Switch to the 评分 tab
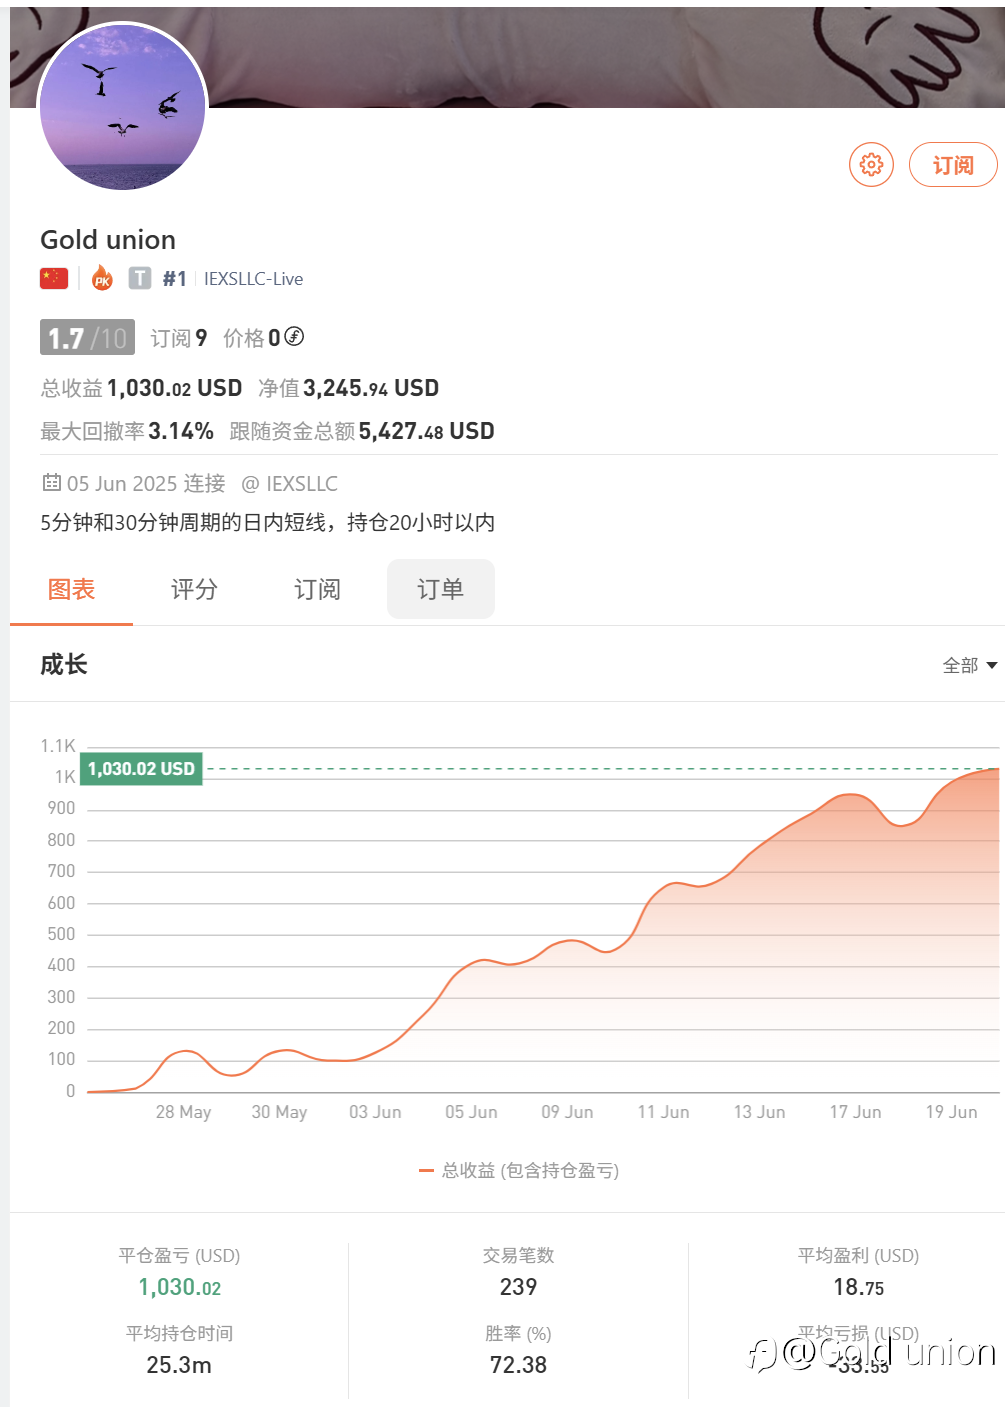 [x=194, y=589]
